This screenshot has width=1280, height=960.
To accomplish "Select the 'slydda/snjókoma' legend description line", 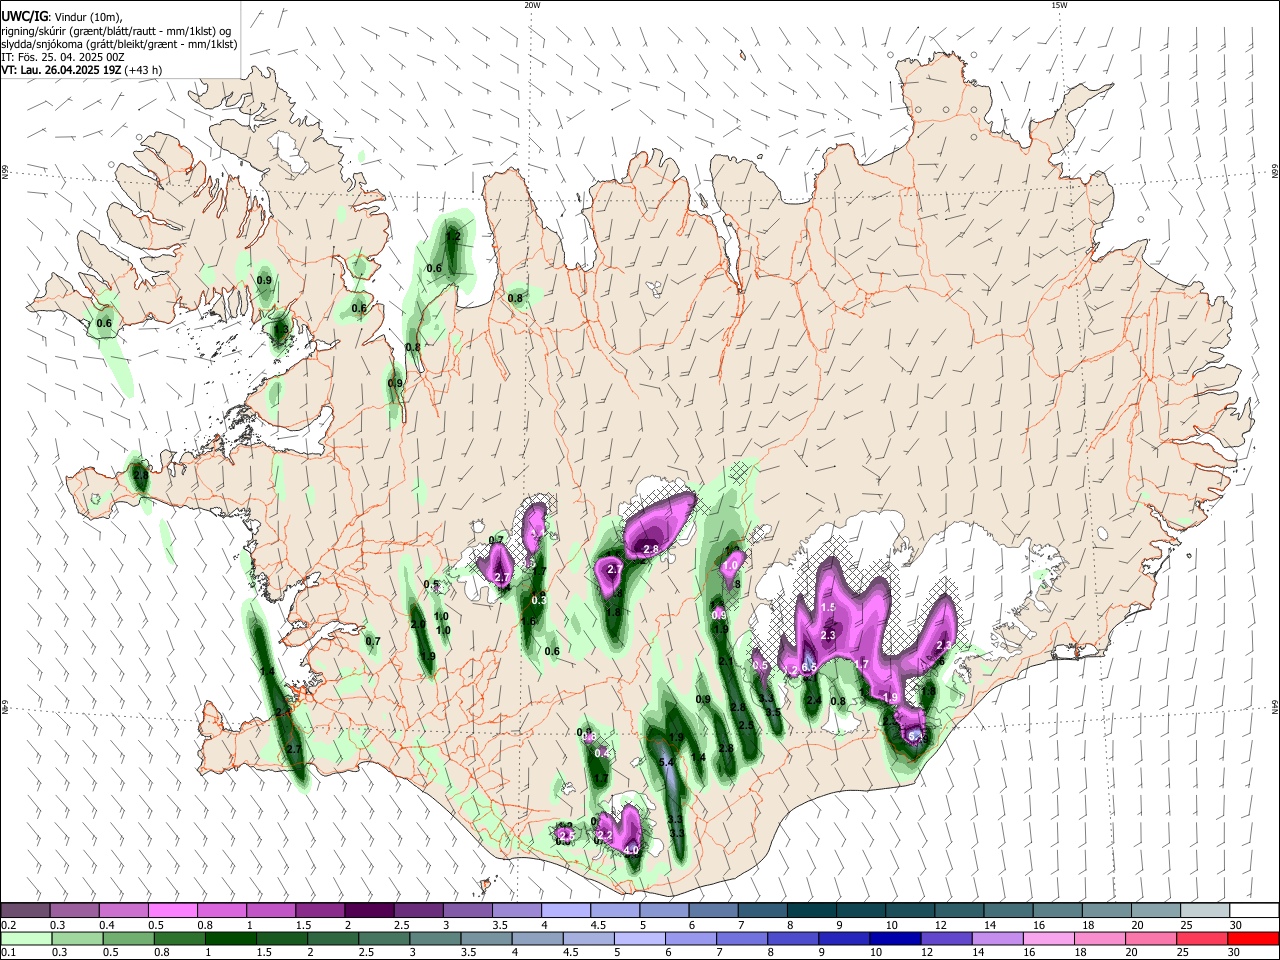I will point(119,44).
